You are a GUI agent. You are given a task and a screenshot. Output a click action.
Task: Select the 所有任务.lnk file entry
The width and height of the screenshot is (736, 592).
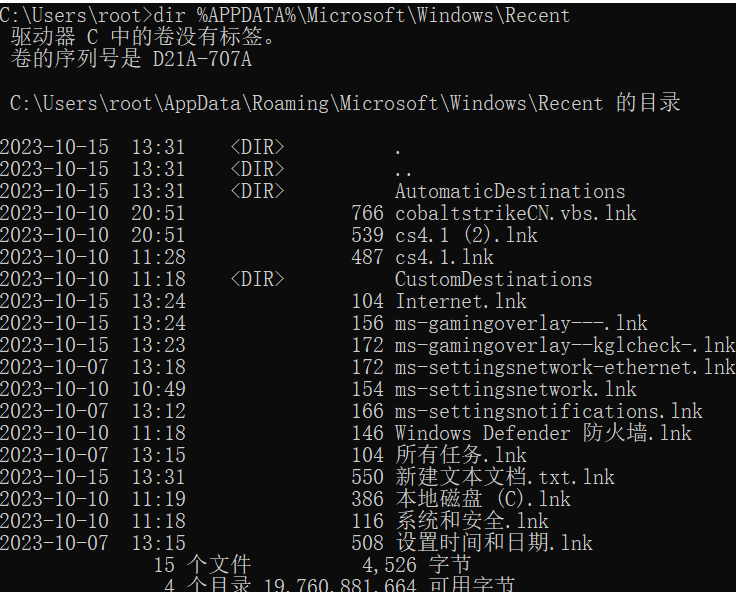click(x=460, y=455)
